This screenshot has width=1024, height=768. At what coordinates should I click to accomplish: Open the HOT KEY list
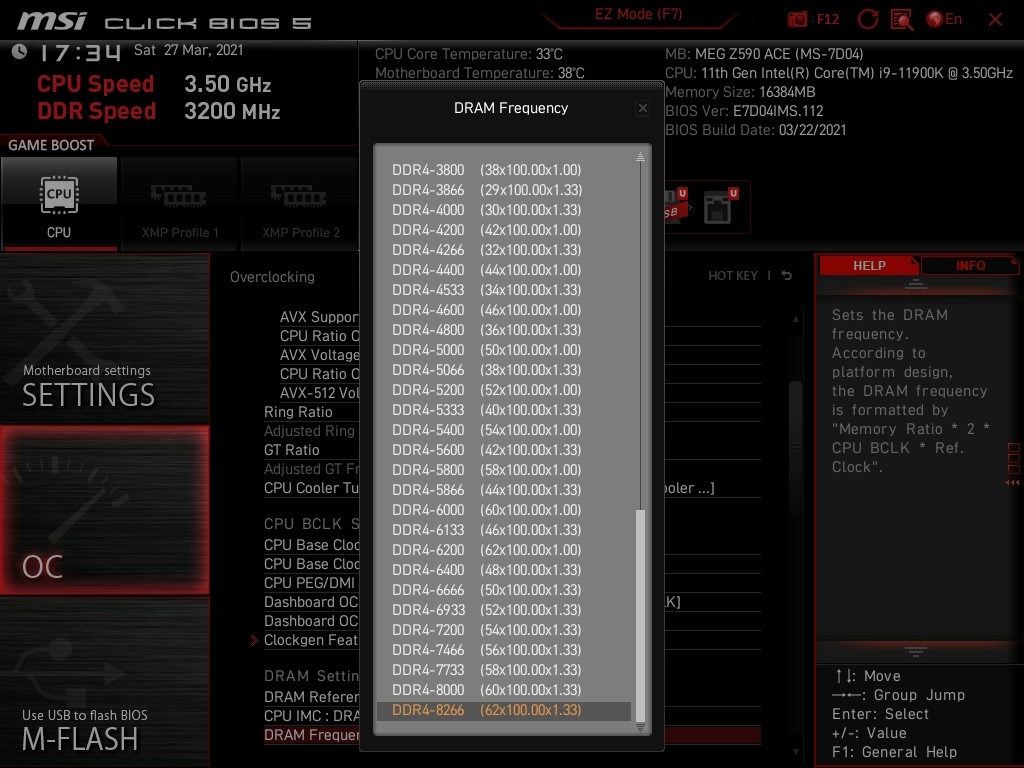[x=733, y=276]
